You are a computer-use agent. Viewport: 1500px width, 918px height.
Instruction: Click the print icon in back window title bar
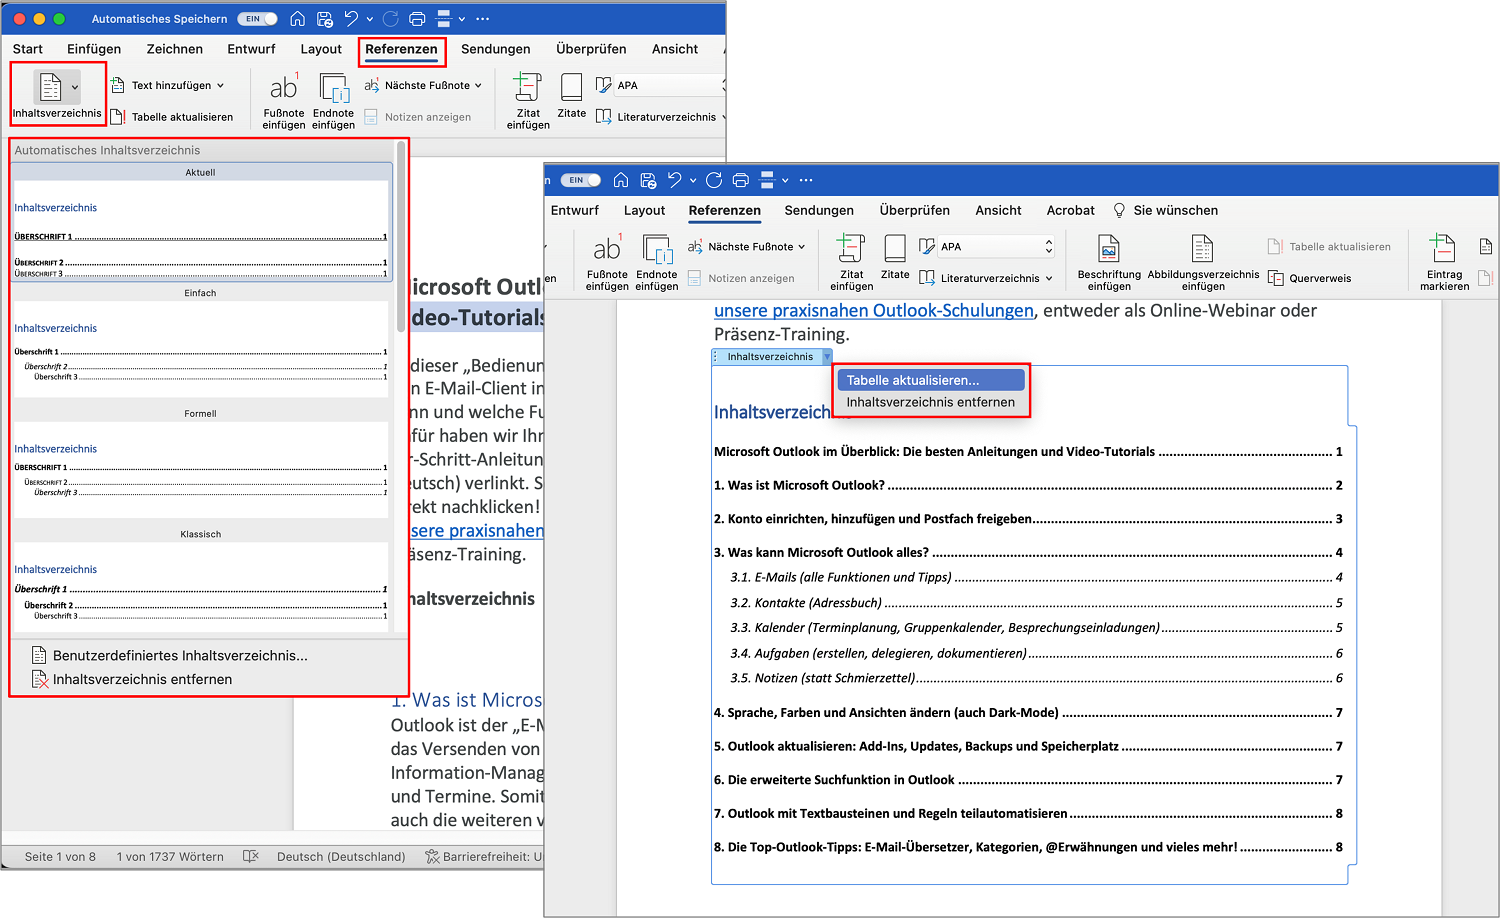(417, 19)
